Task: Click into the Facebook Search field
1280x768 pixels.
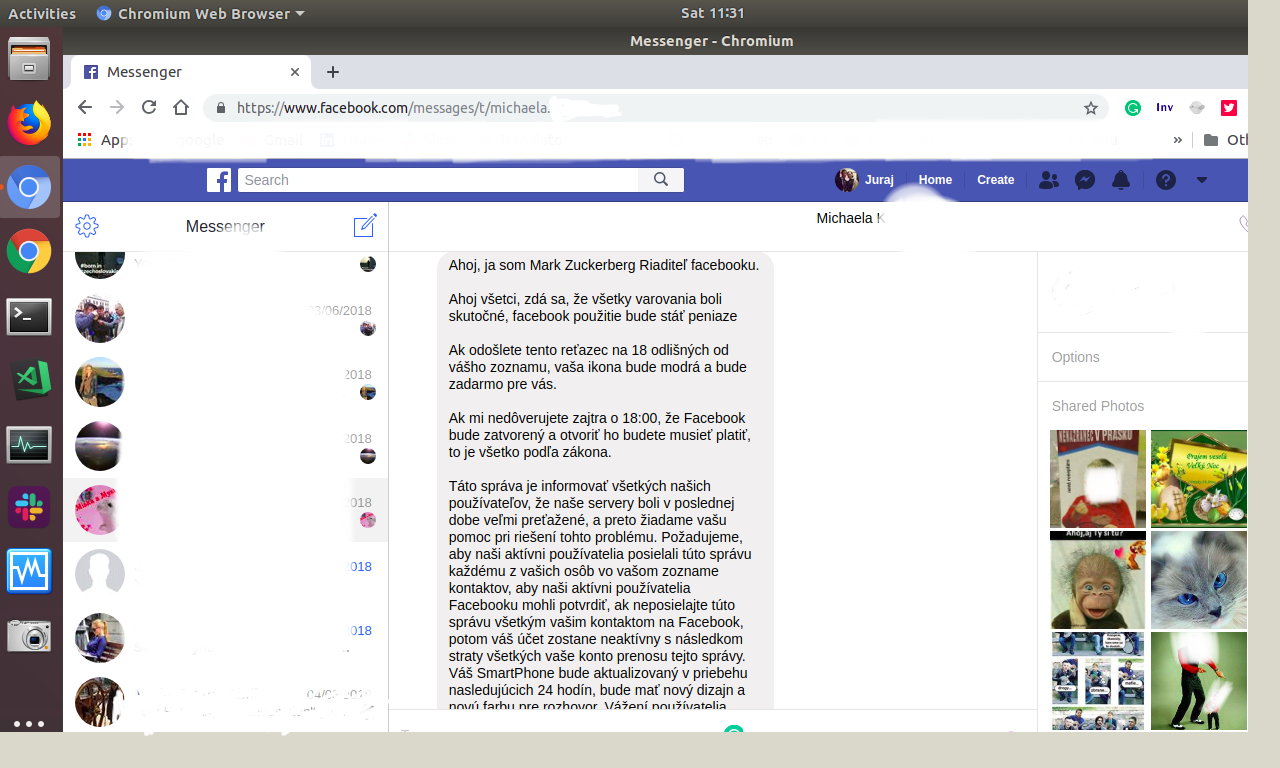Action: [x=438, y=180]
